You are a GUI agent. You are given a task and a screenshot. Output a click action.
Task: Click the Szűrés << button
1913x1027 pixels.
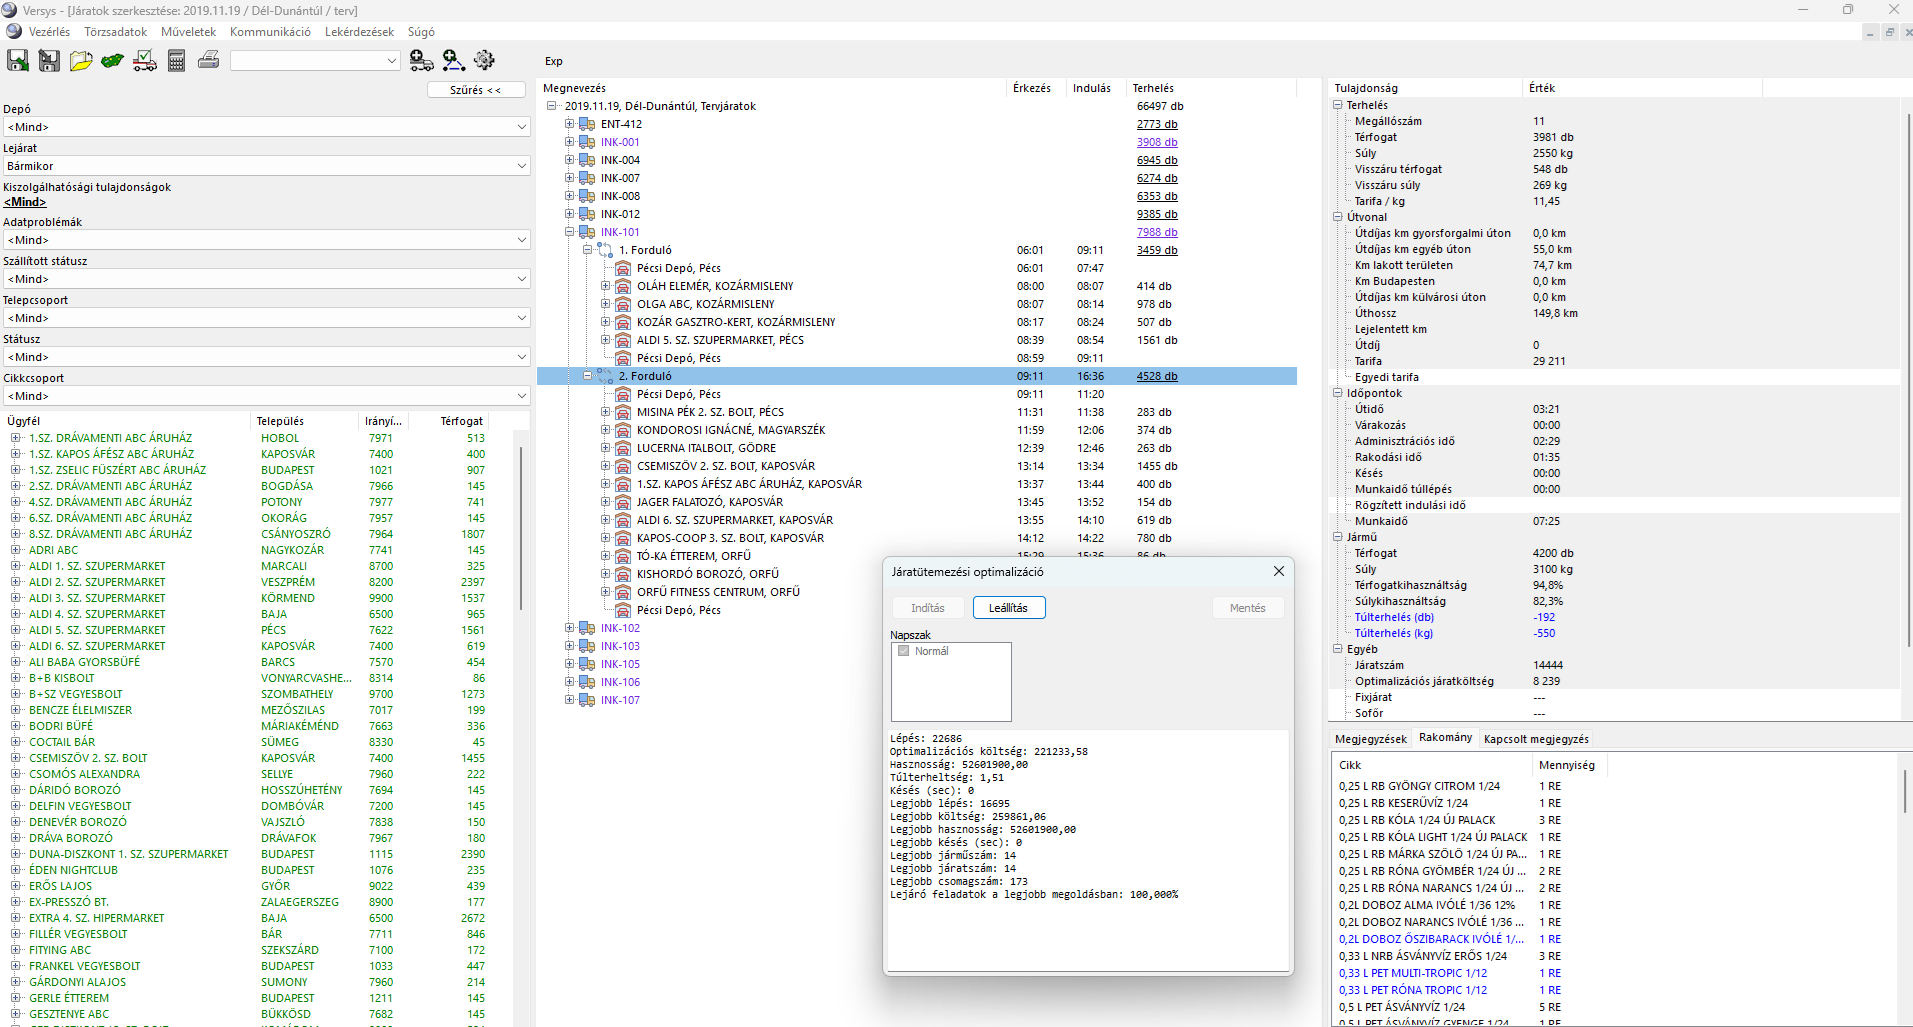[x=476, y=90]
